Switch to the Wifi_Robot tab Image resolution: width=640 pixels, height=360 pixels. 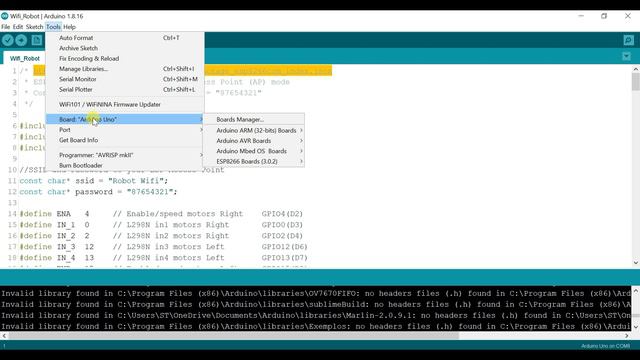(24, 58)
